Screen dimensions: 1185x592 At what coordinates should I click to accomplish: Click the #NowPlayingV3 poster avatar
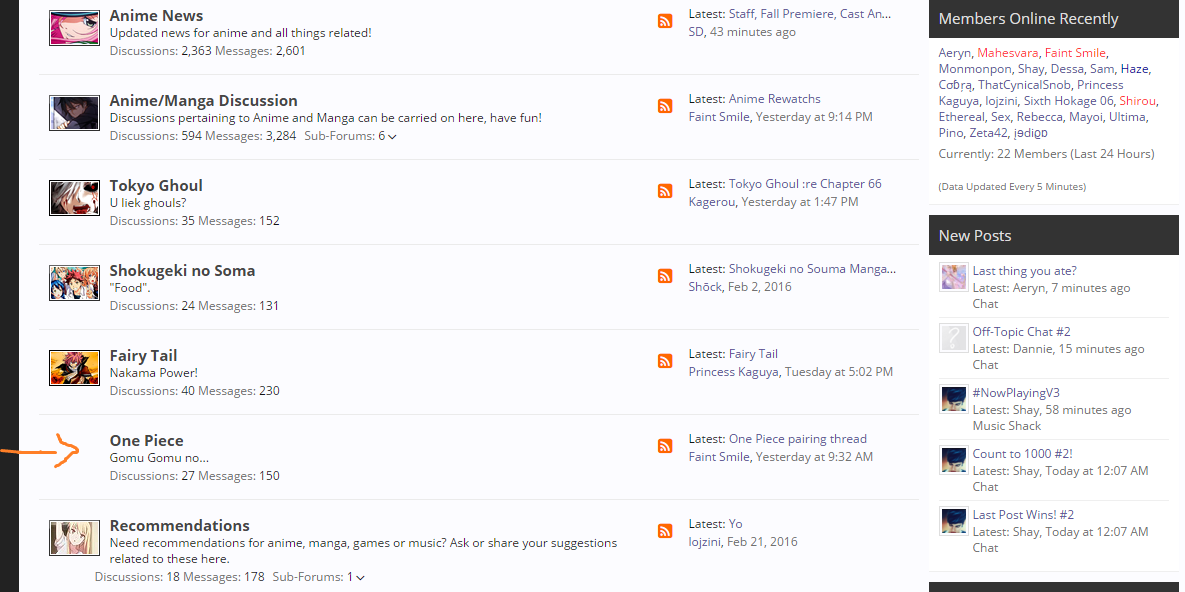click(954, 399)
